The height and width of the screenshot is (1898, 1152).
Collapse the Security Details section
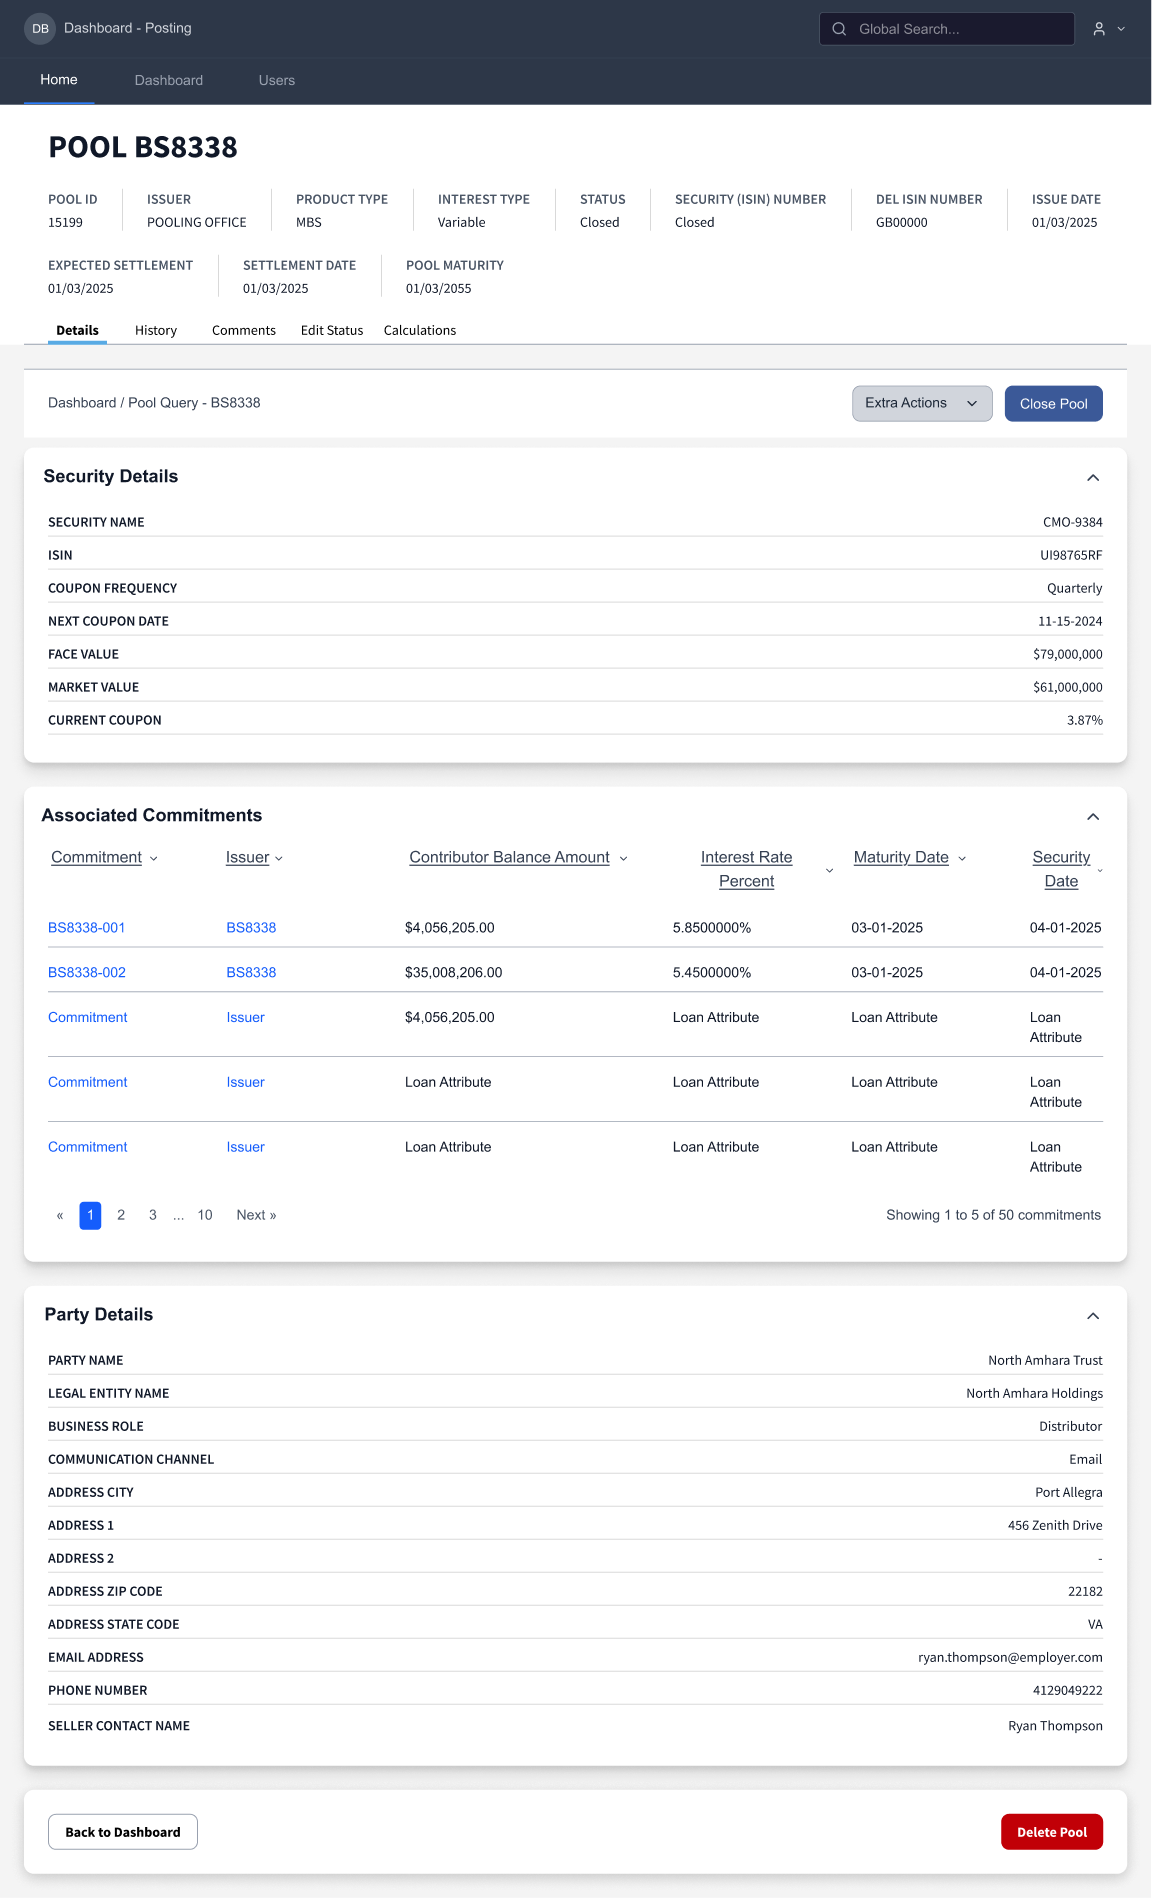pos(1093,478)
